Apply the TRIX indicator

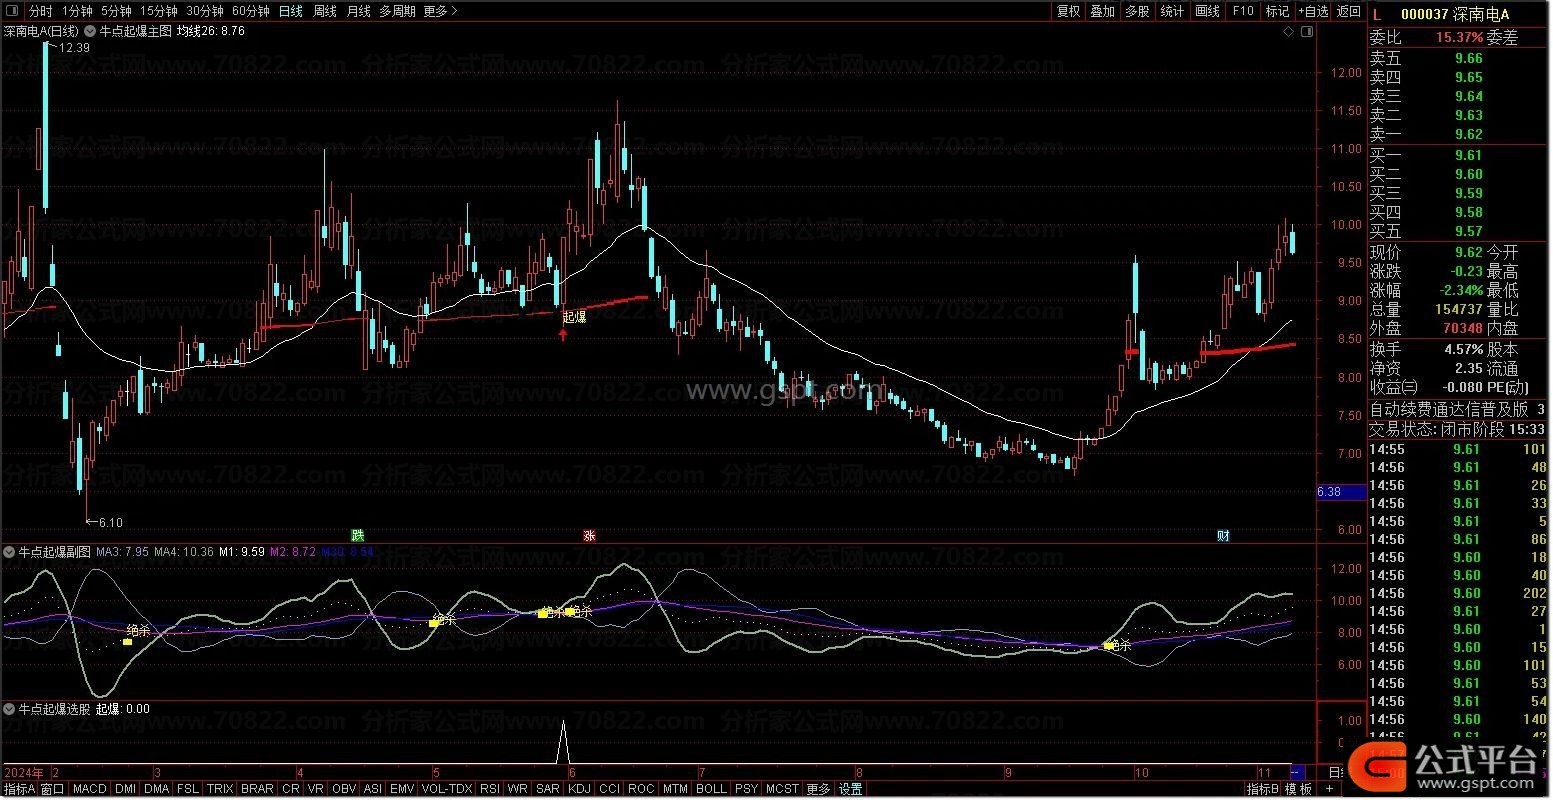(220, 789)
